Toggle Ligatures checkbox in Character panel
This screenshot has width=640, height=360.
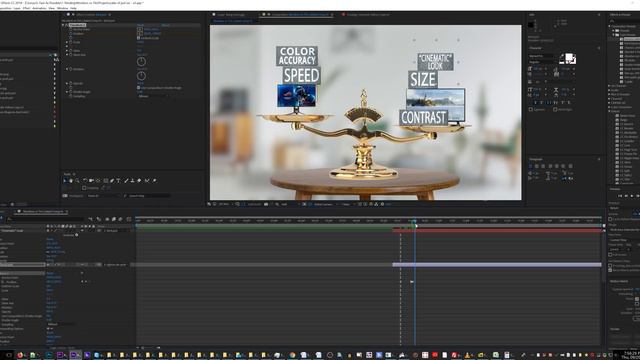tap(531, 110)
